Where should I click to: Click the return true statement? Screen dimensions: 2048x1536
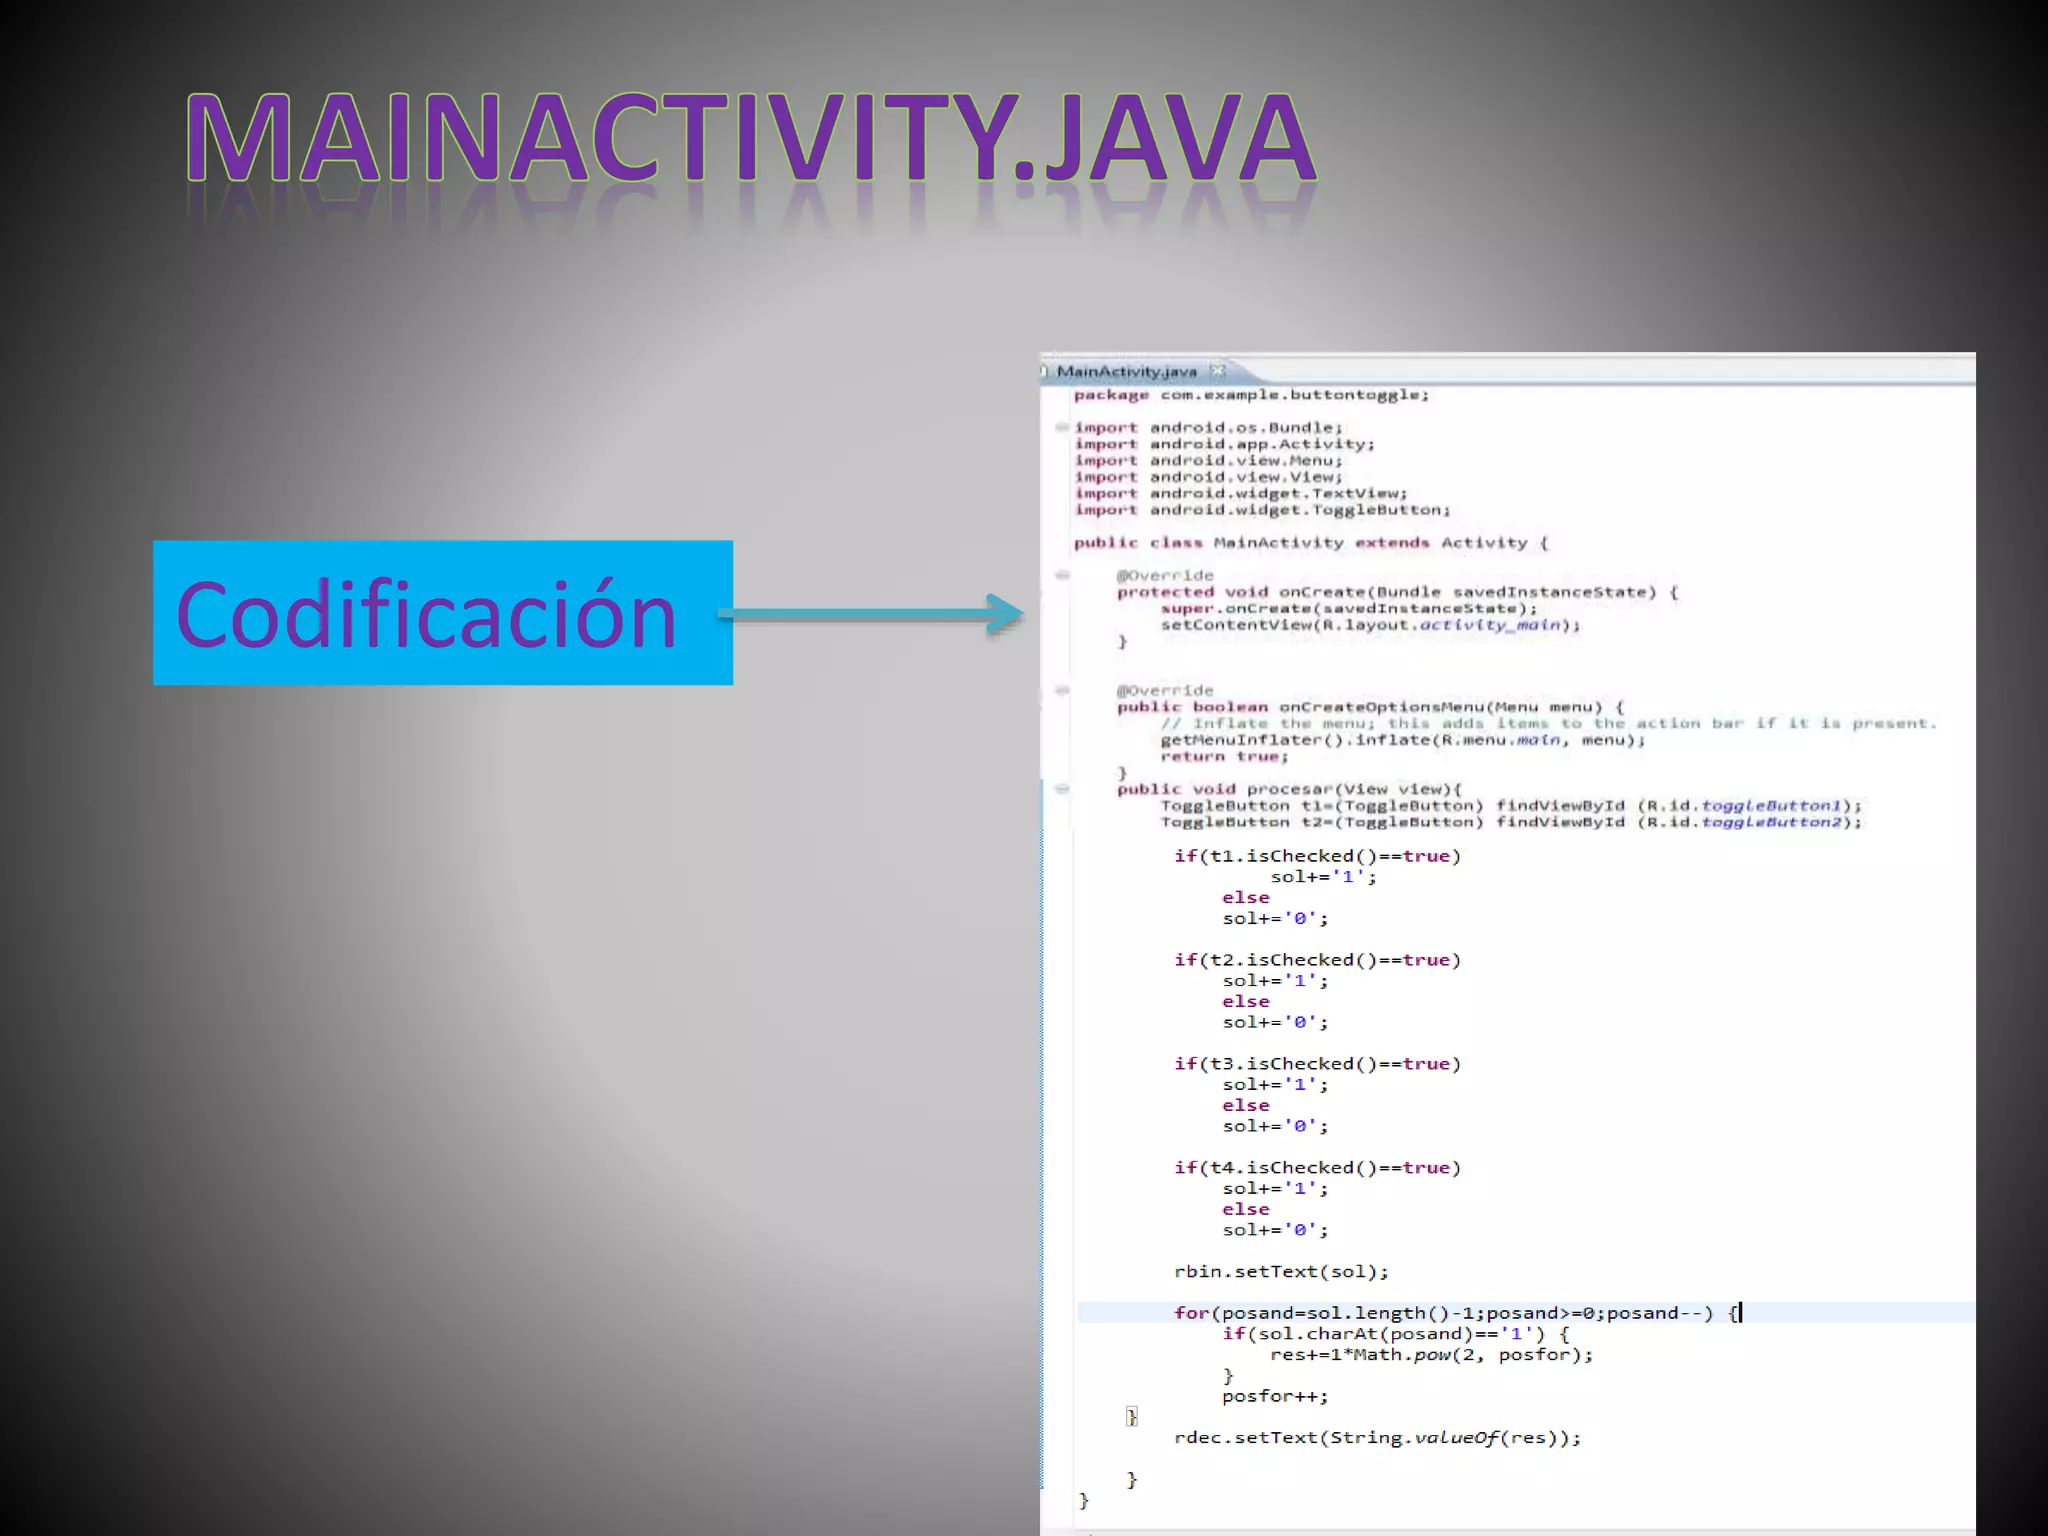[x=1225, y=757]
